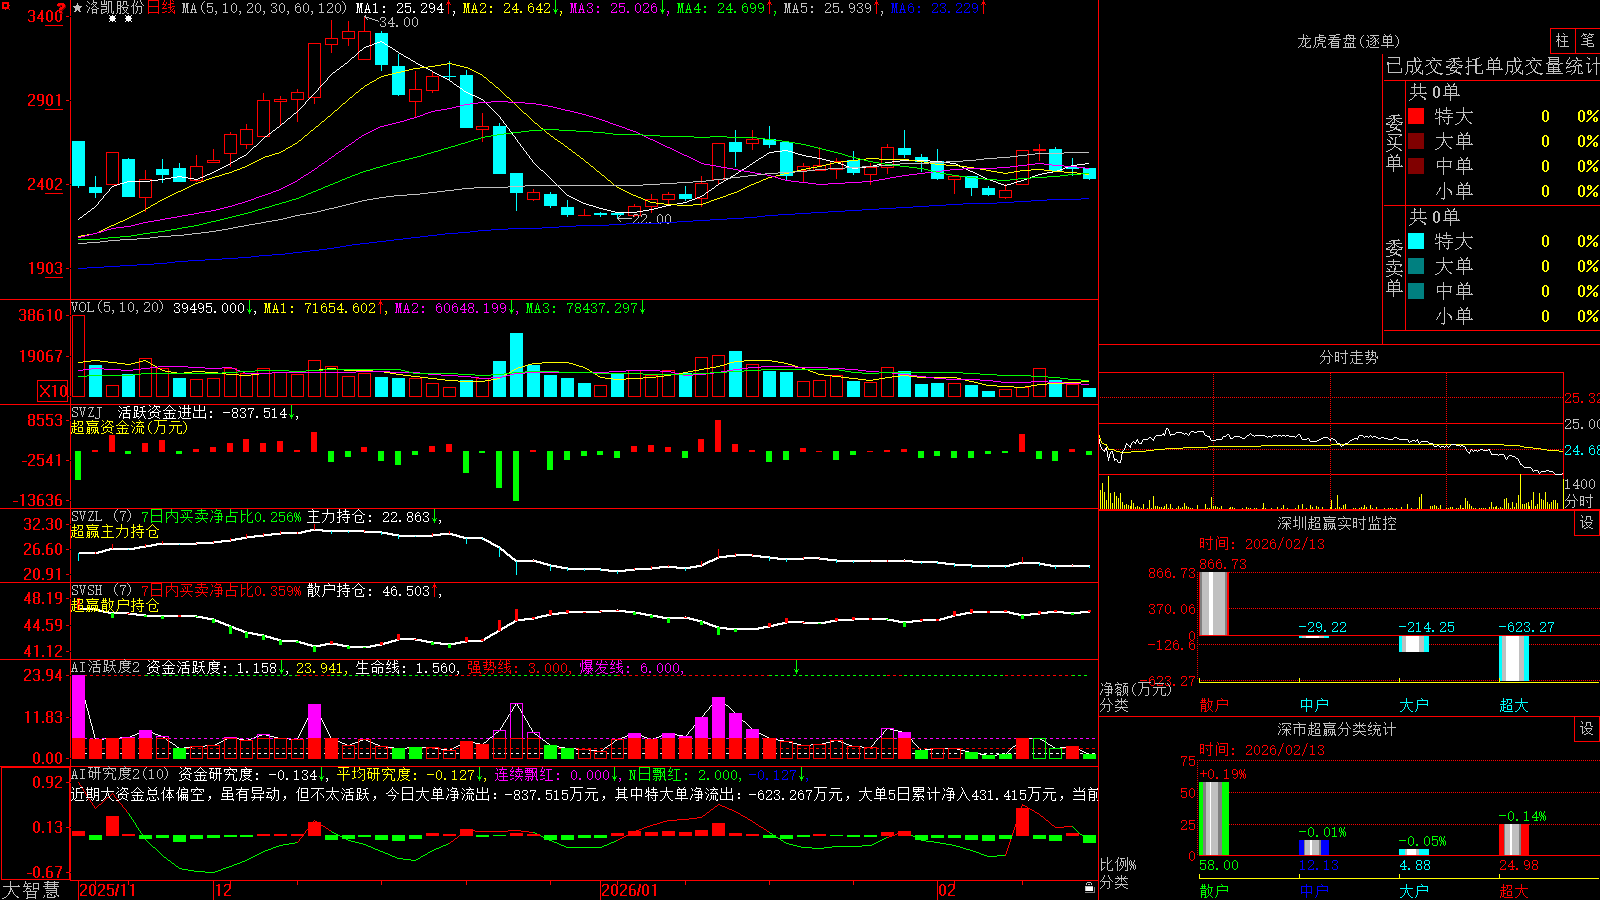
Task: Click the 龙虎看盘(逐单) panel title
Action: 1349,41
